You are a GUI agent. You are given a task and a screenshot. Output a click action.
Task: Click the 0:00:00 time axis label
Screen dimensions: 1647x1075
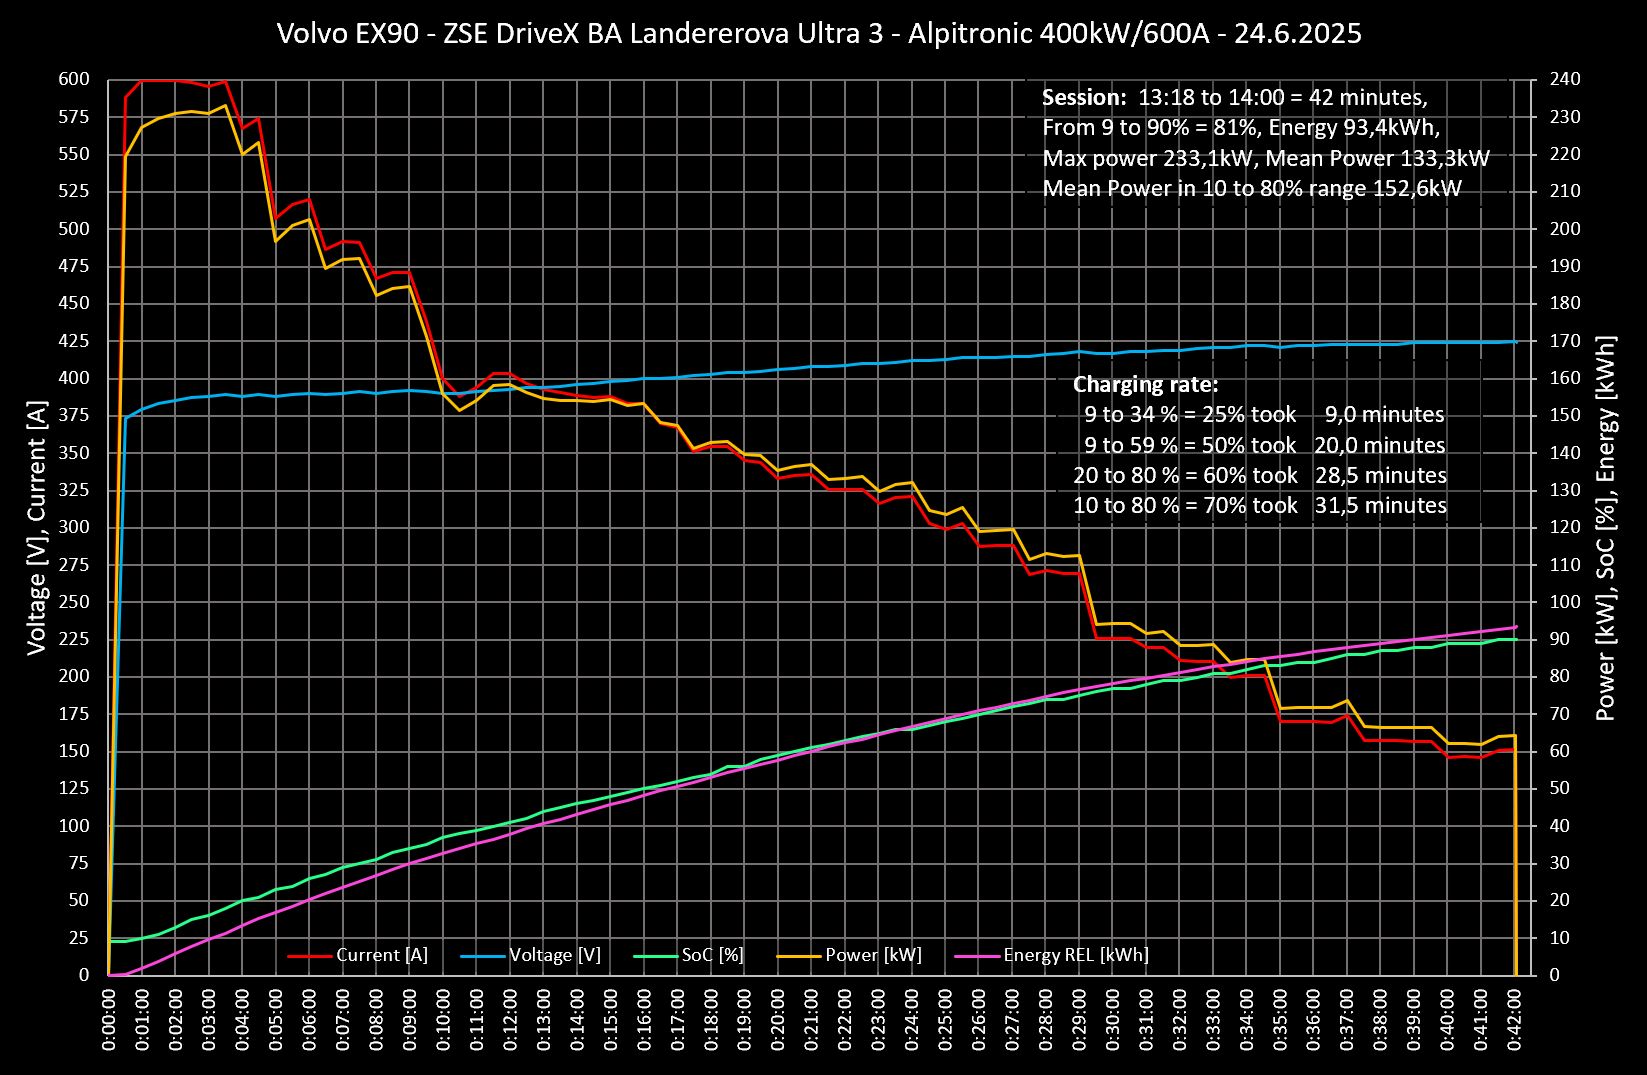[109, 1019]
